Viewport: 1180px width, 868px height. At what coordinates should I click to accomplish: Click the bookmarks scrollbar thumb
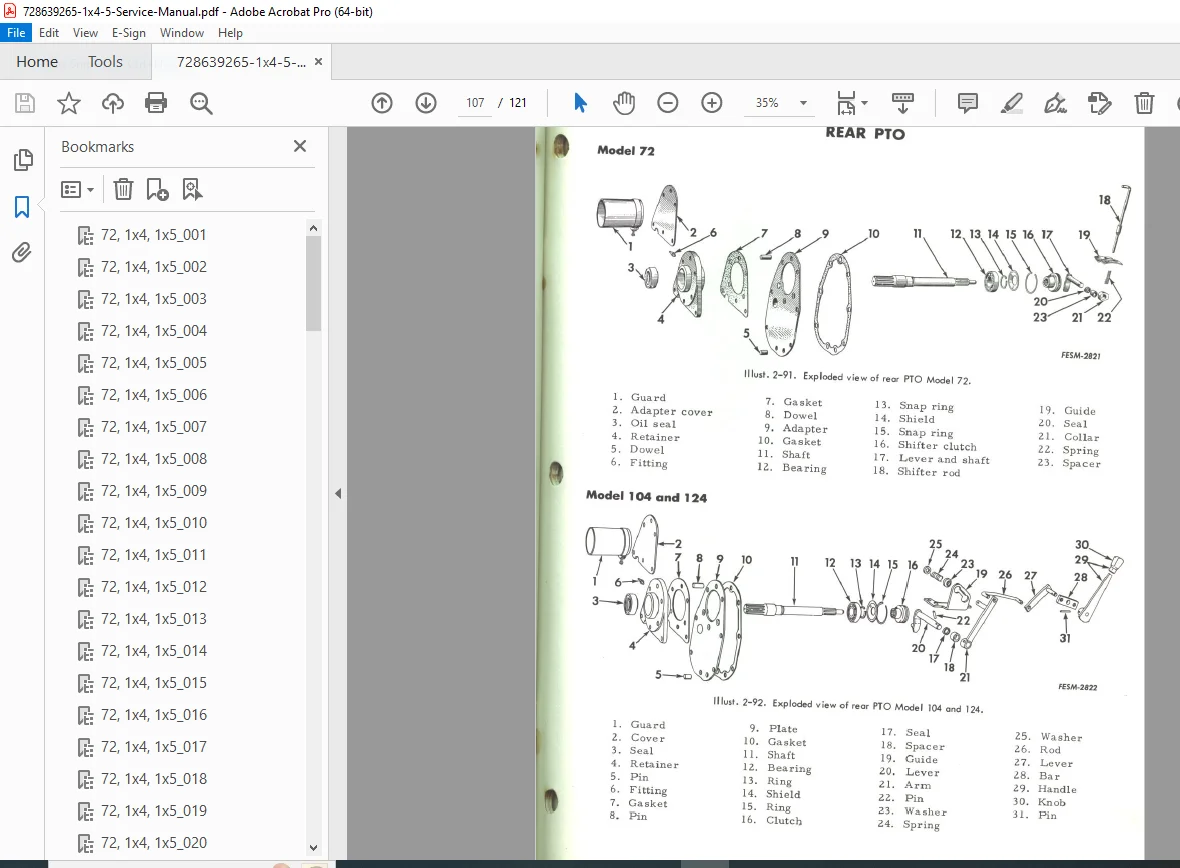314,283
